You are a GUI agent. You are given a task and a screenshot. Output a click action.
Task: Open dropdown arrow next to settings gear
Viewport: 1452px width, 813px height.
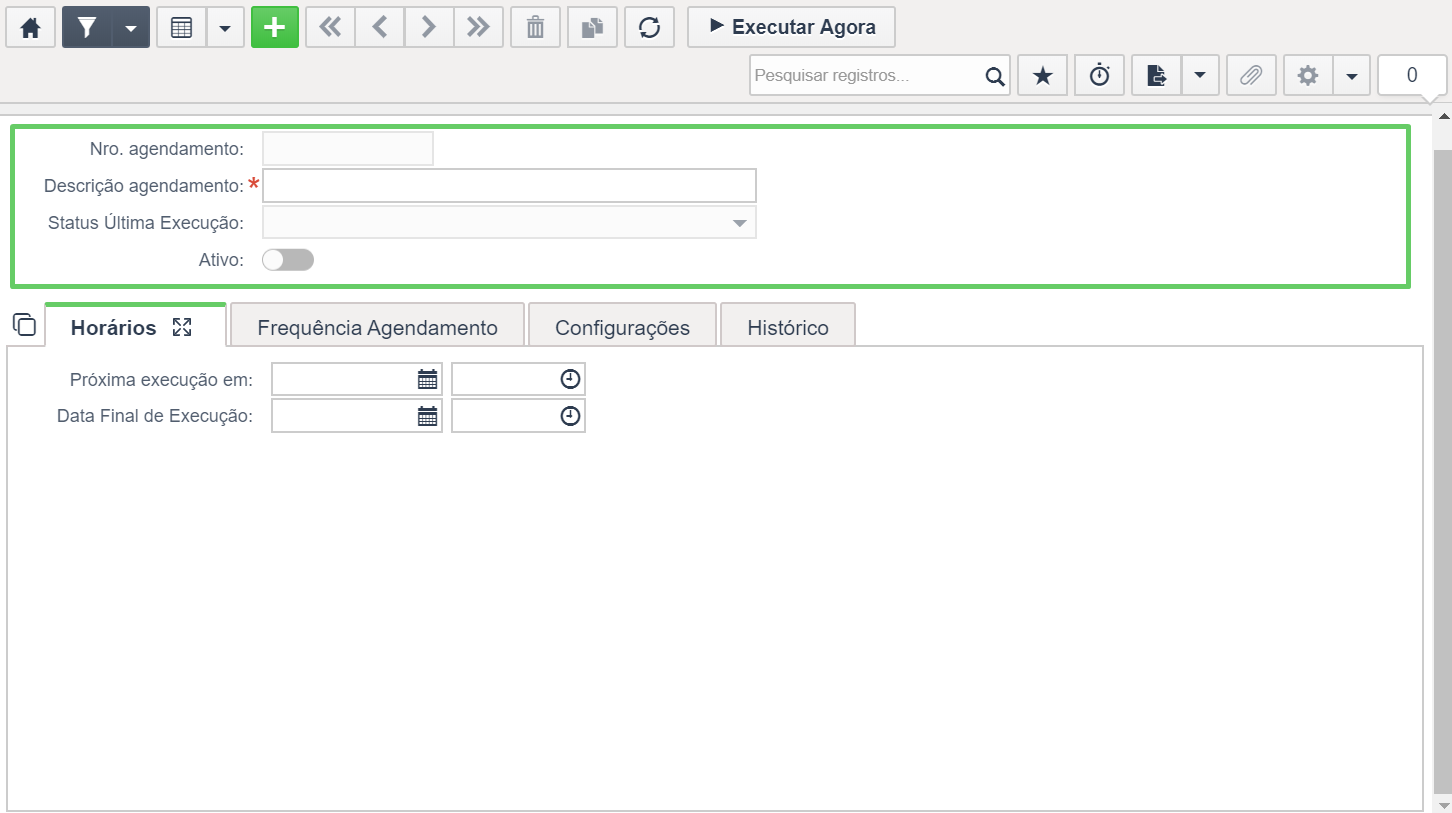coord(1351,76)
